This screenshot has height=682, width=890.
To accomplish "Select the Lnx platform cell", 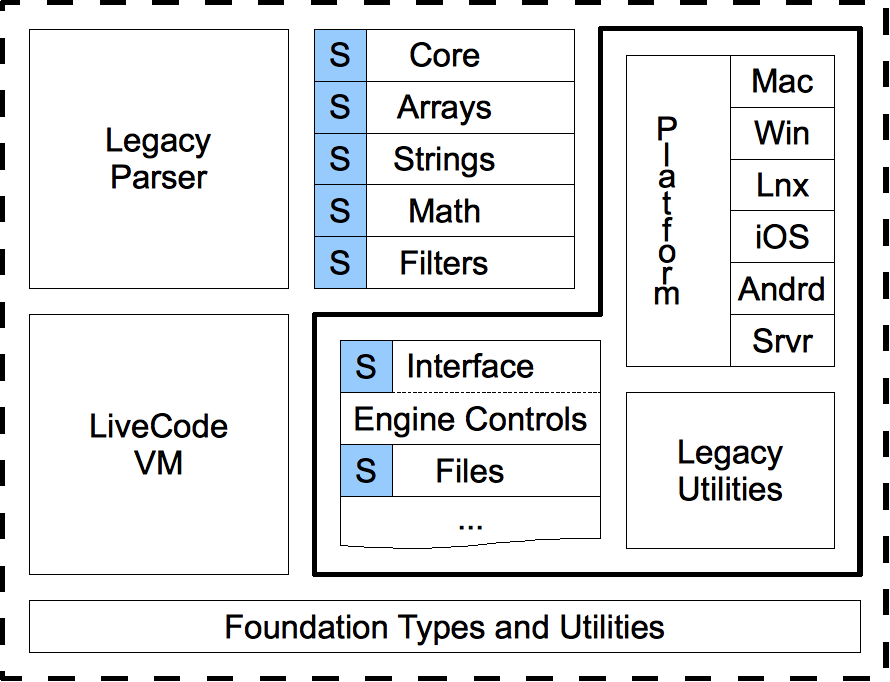I will (x=782, y=185).
